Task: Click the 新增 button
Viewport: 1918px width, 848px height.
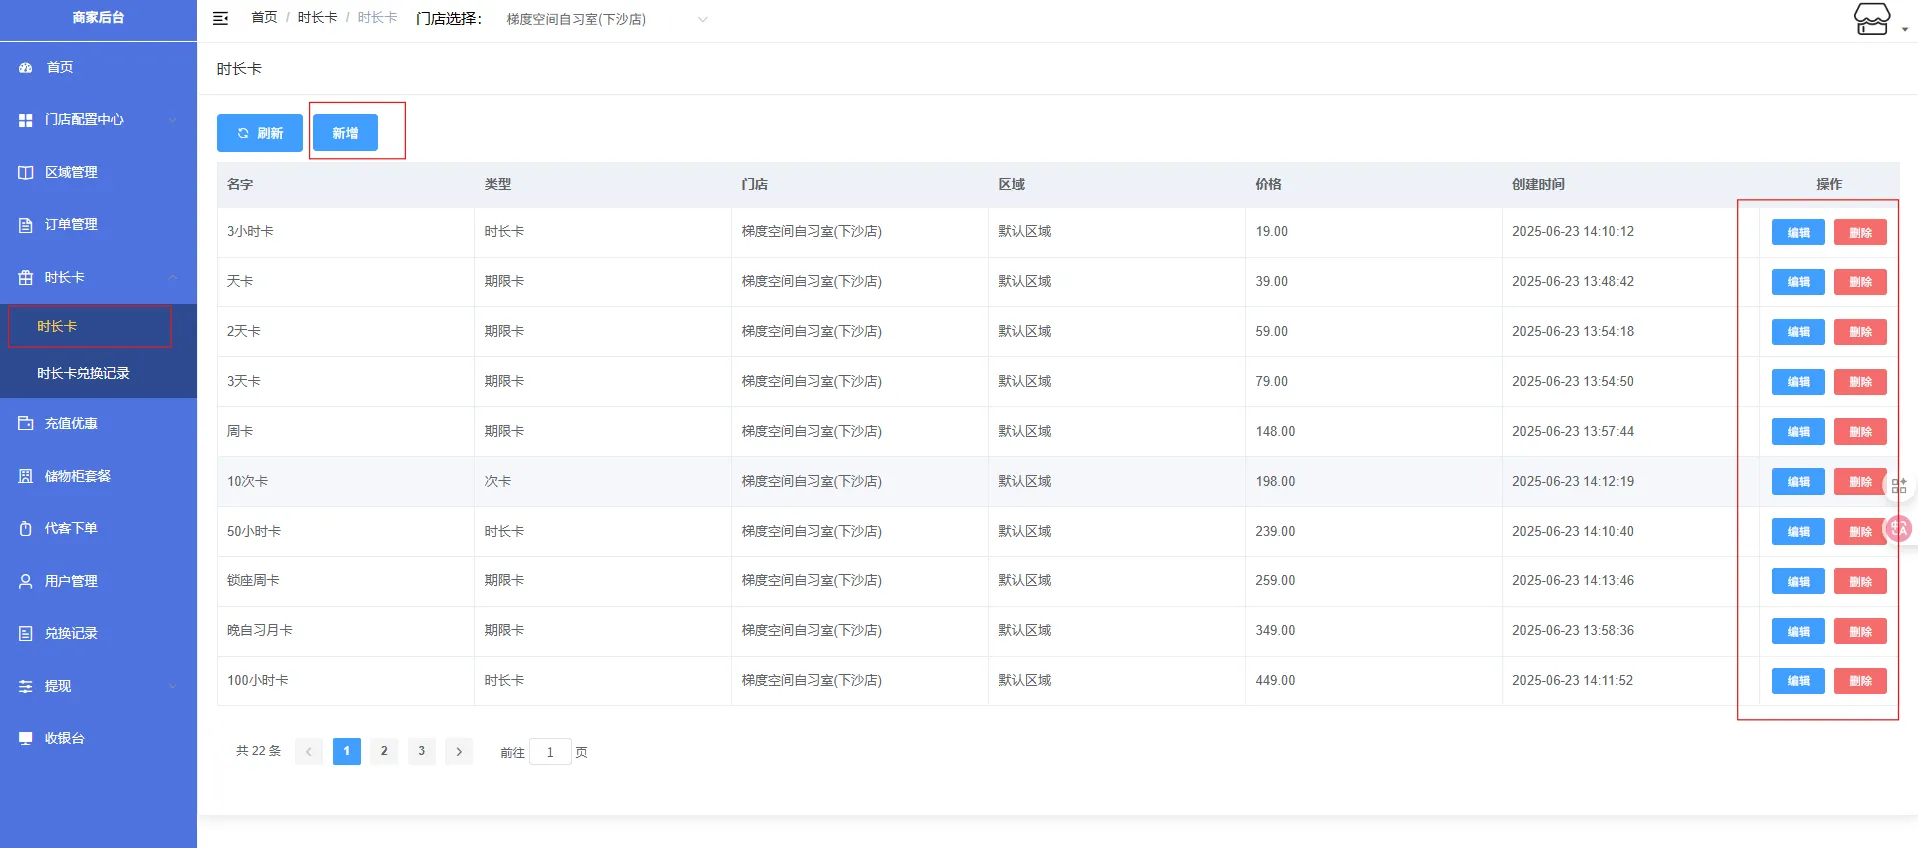Action: (345, 133)
